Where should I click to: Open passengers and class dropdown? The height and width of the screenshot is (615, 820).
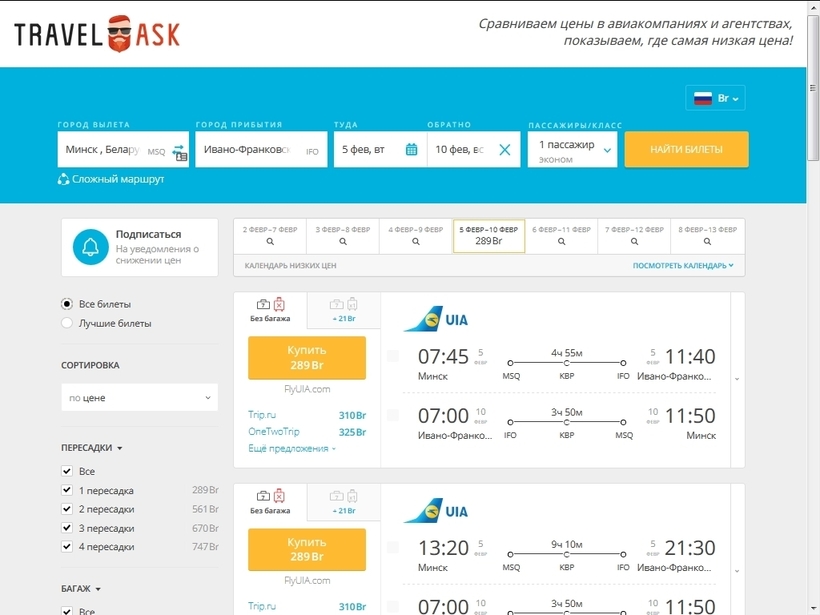click(572, 150)
